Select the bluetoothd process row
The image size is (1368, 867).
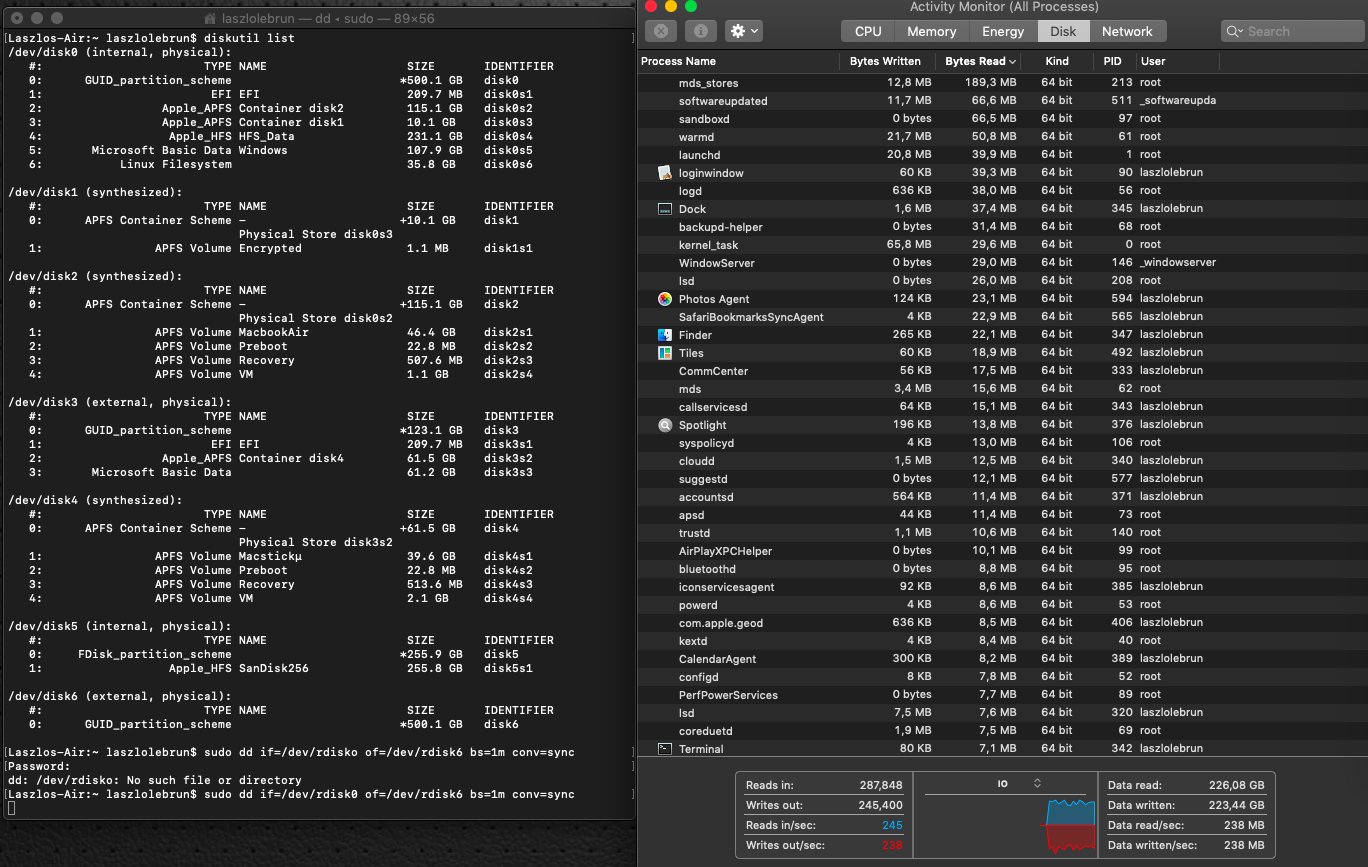1003,569
